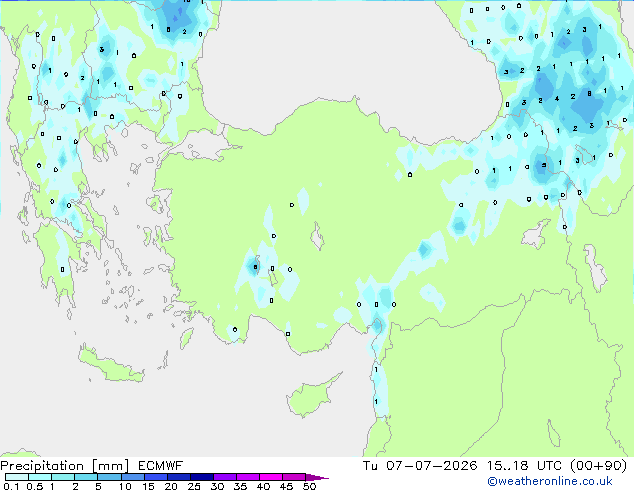Click the 30–35 mm purple legend box
This screenshot has width=634, height=490.
click(224, 477)
